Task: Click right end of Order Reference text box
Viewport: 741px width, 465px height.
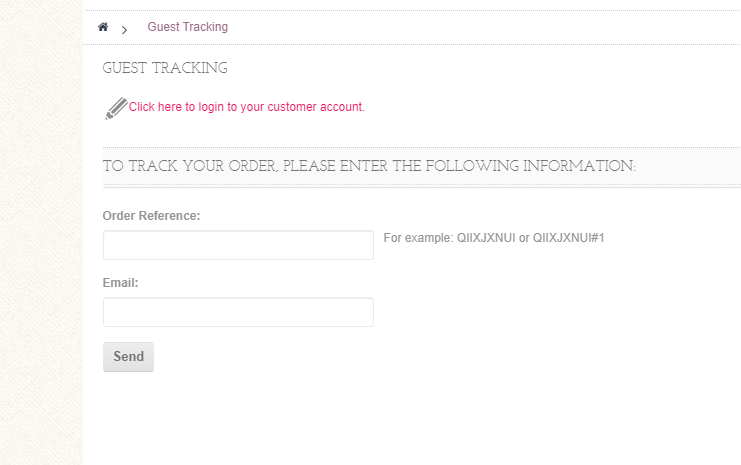Action: [x=362, y=245]
